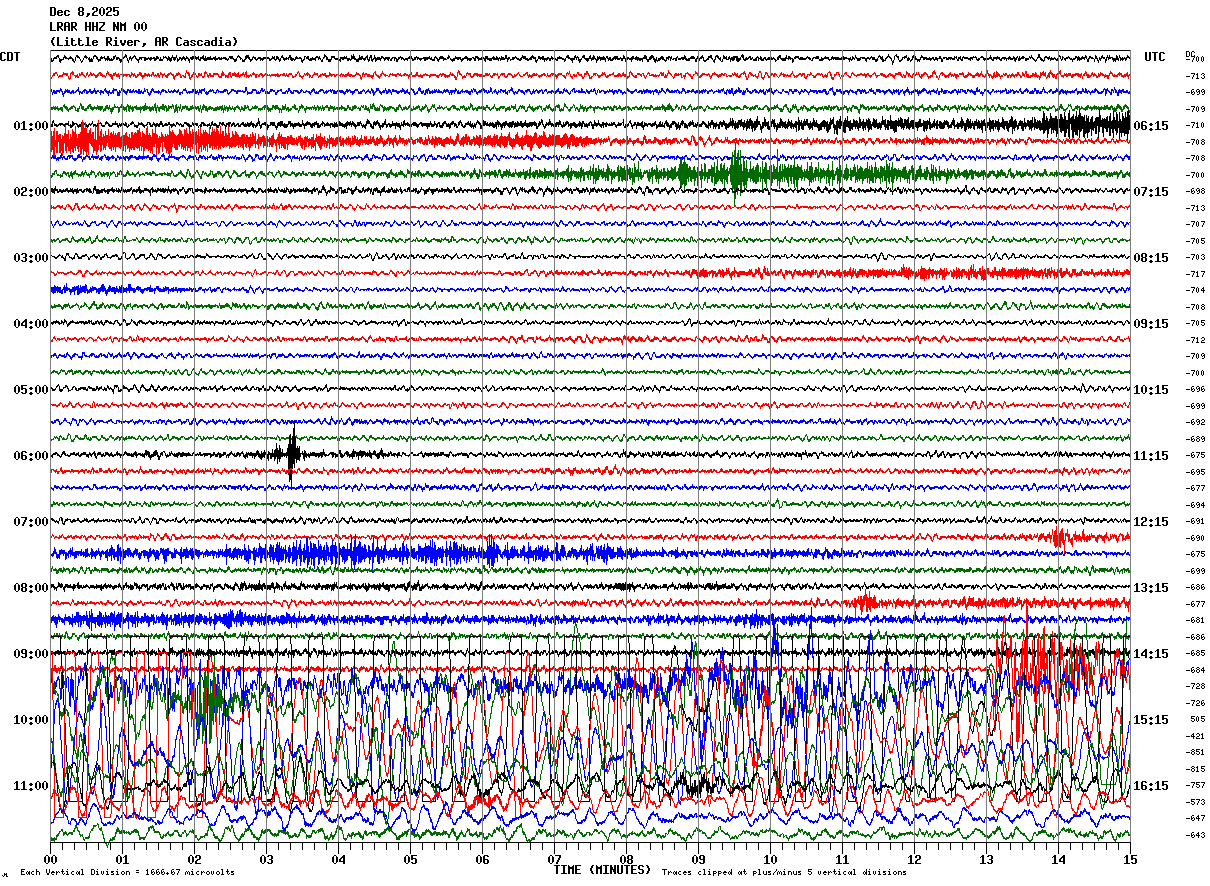Screen dimensions: 1210x886
Task: Click the DC offset value -710
Action: (1195, 125)
